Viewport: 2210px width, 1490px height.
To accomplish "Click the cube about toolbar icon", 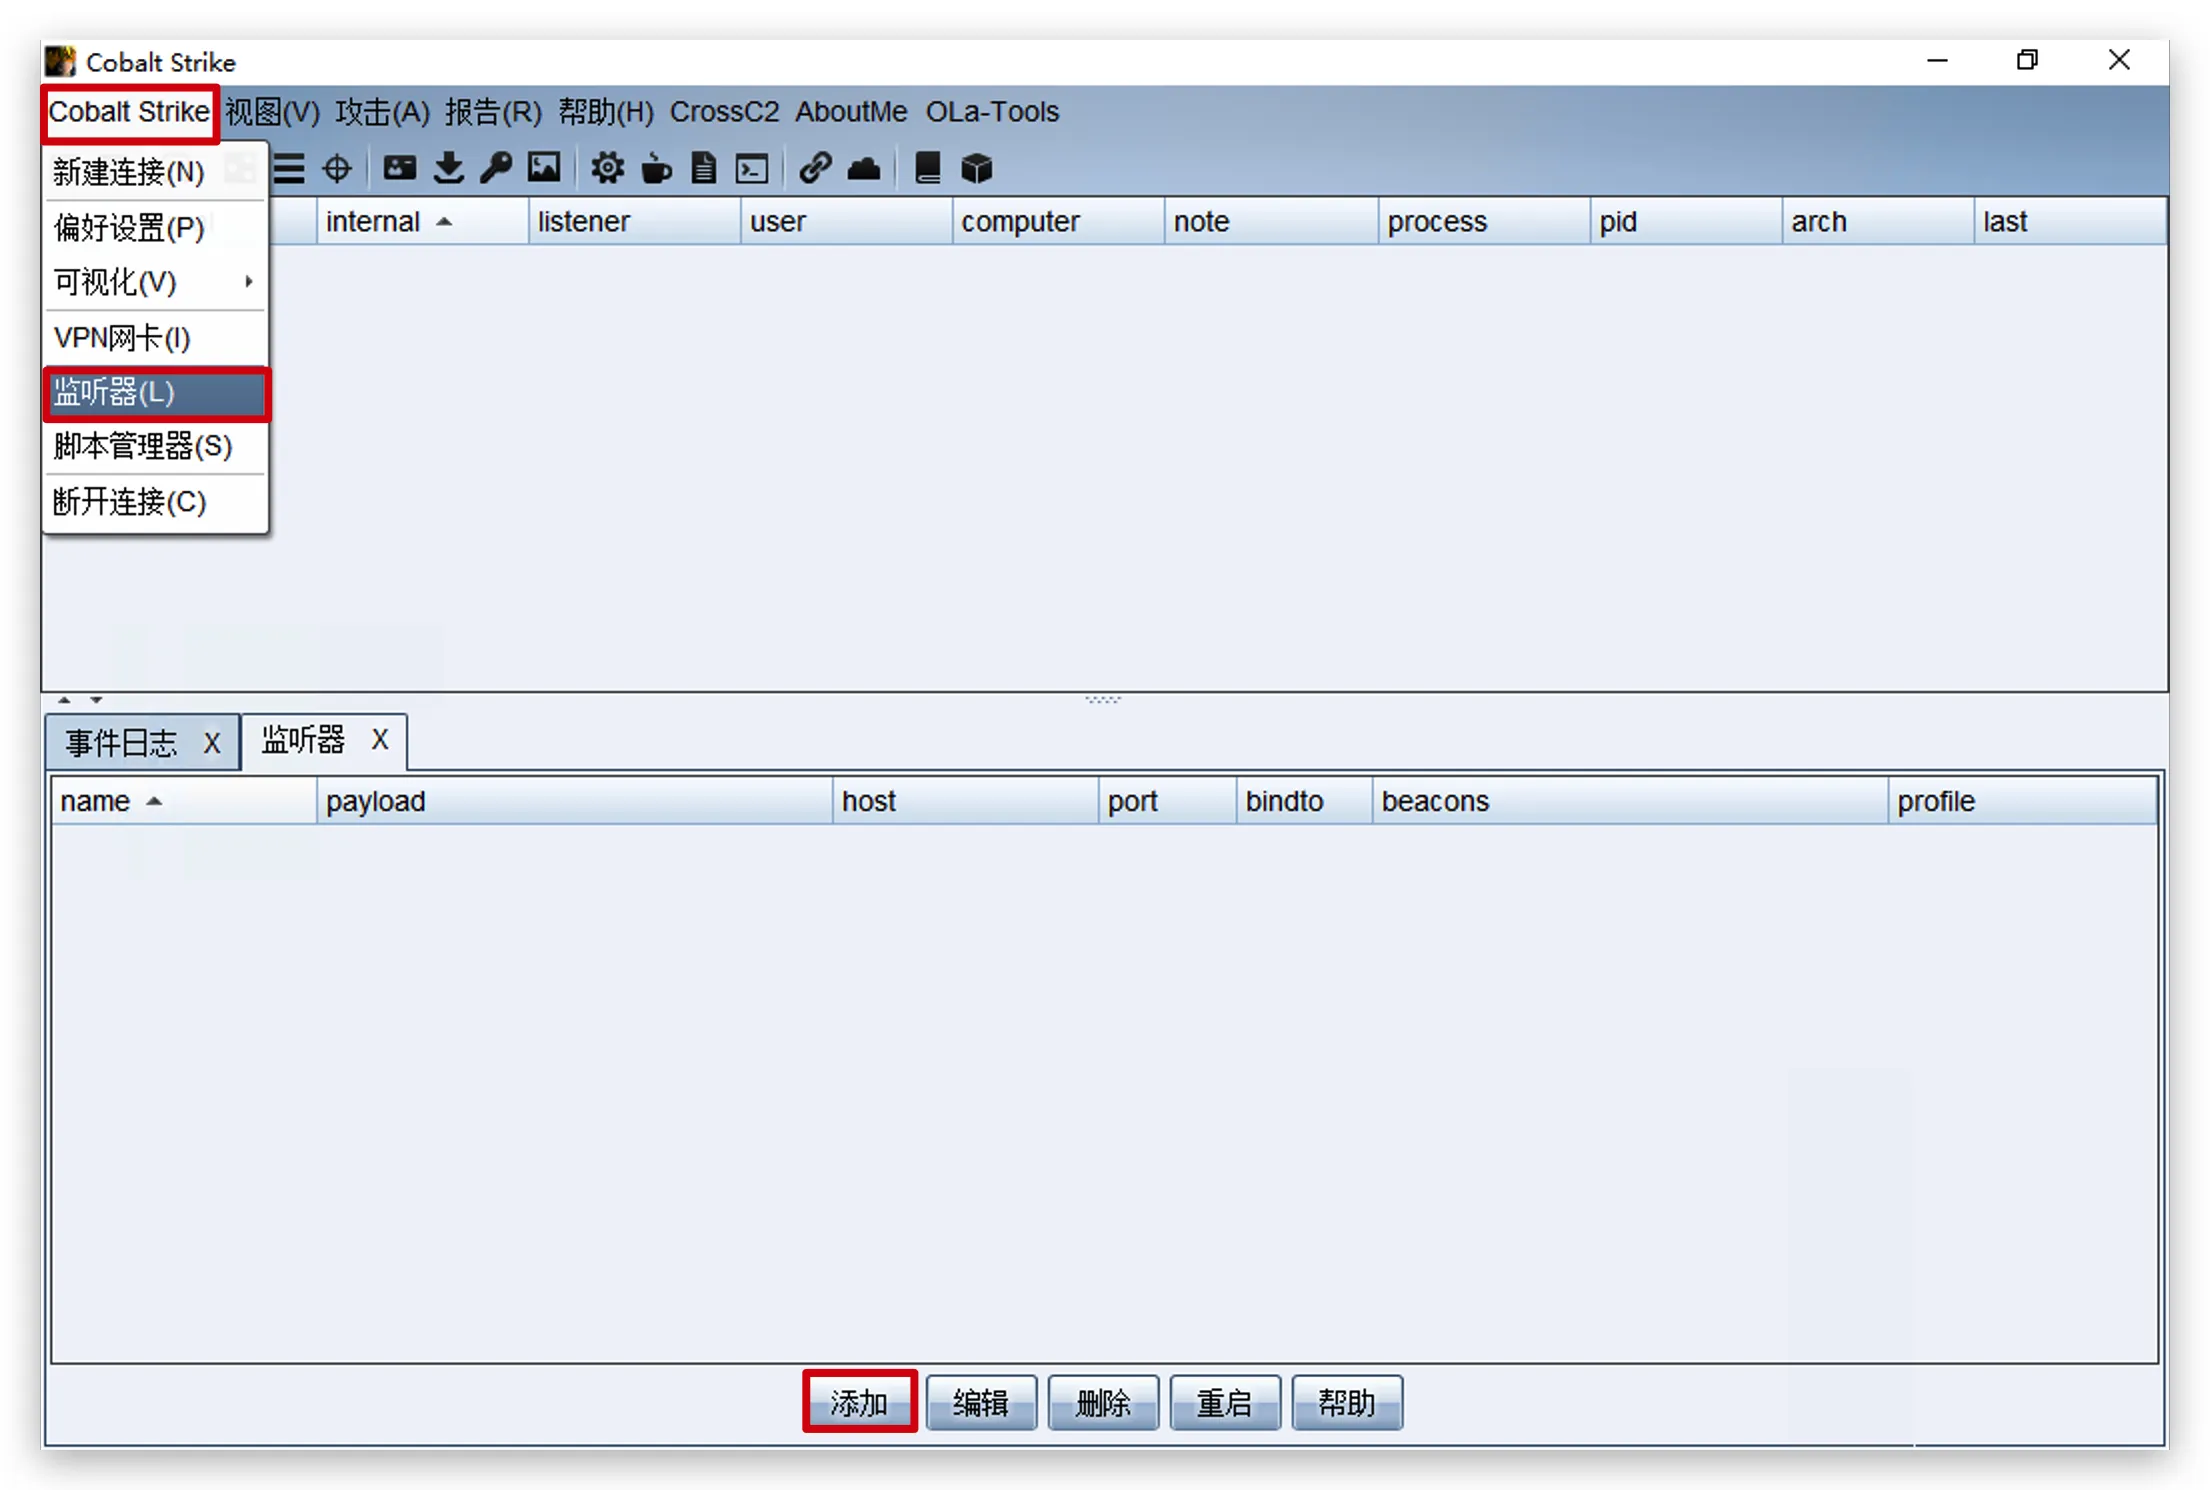I will tap(976, 168).
